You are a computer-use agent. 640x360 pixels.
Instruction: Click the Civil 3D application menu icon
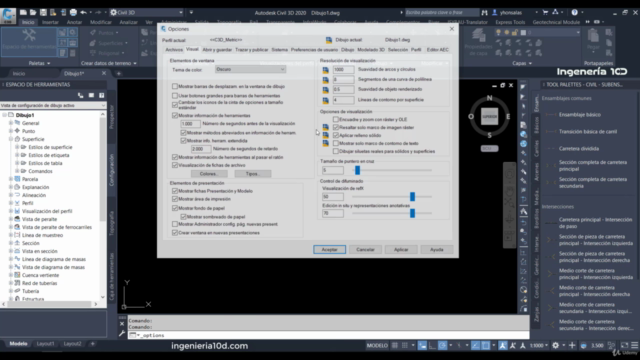tap(8, 15)
